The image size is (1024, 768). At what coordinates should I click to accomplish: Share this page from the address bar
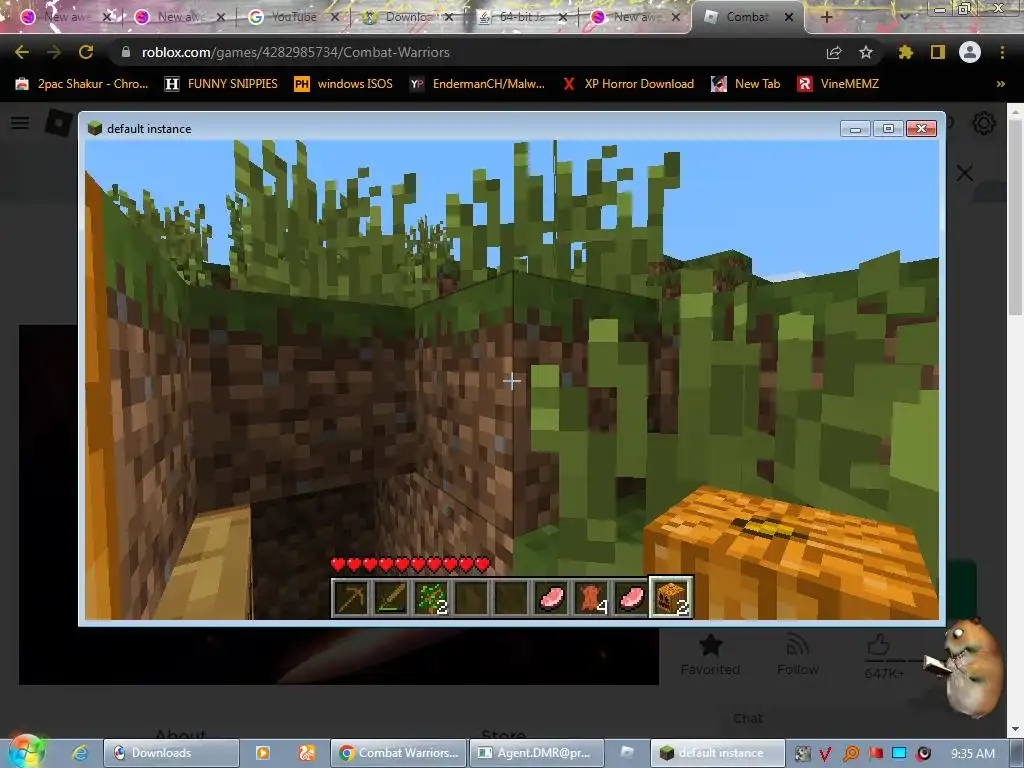click(x=834, y=52)
